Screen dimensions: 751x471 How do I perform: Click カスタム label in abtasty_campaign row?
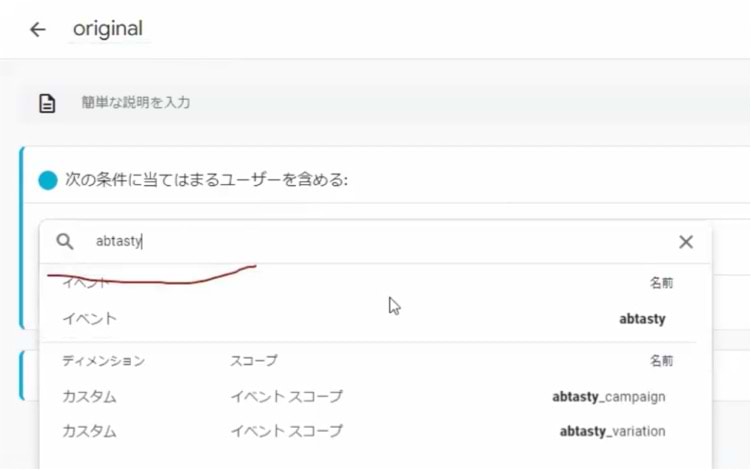click(x=90, y=397)
